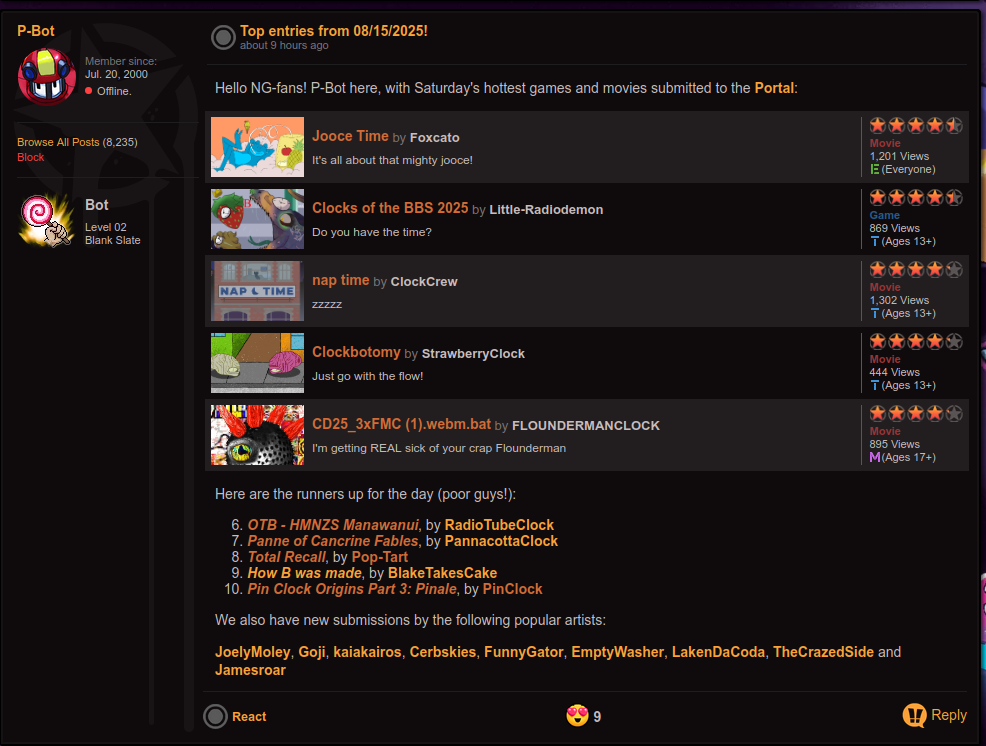Visit author StrawberryClock's profile
This screenshot has height=746, width=986.
point(473,353)
